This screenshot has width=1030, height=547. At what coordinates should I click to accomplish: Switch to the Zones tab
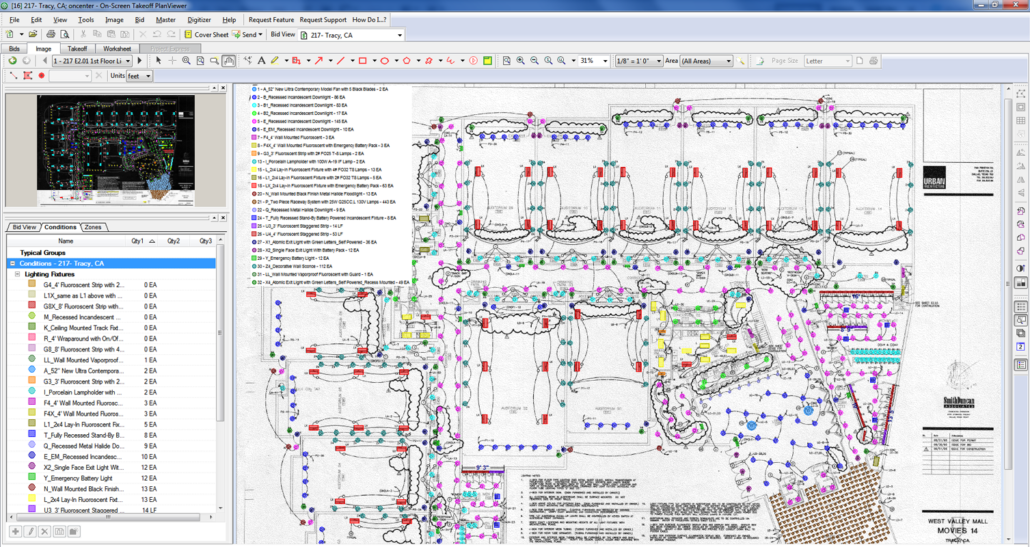coord(93,227)
